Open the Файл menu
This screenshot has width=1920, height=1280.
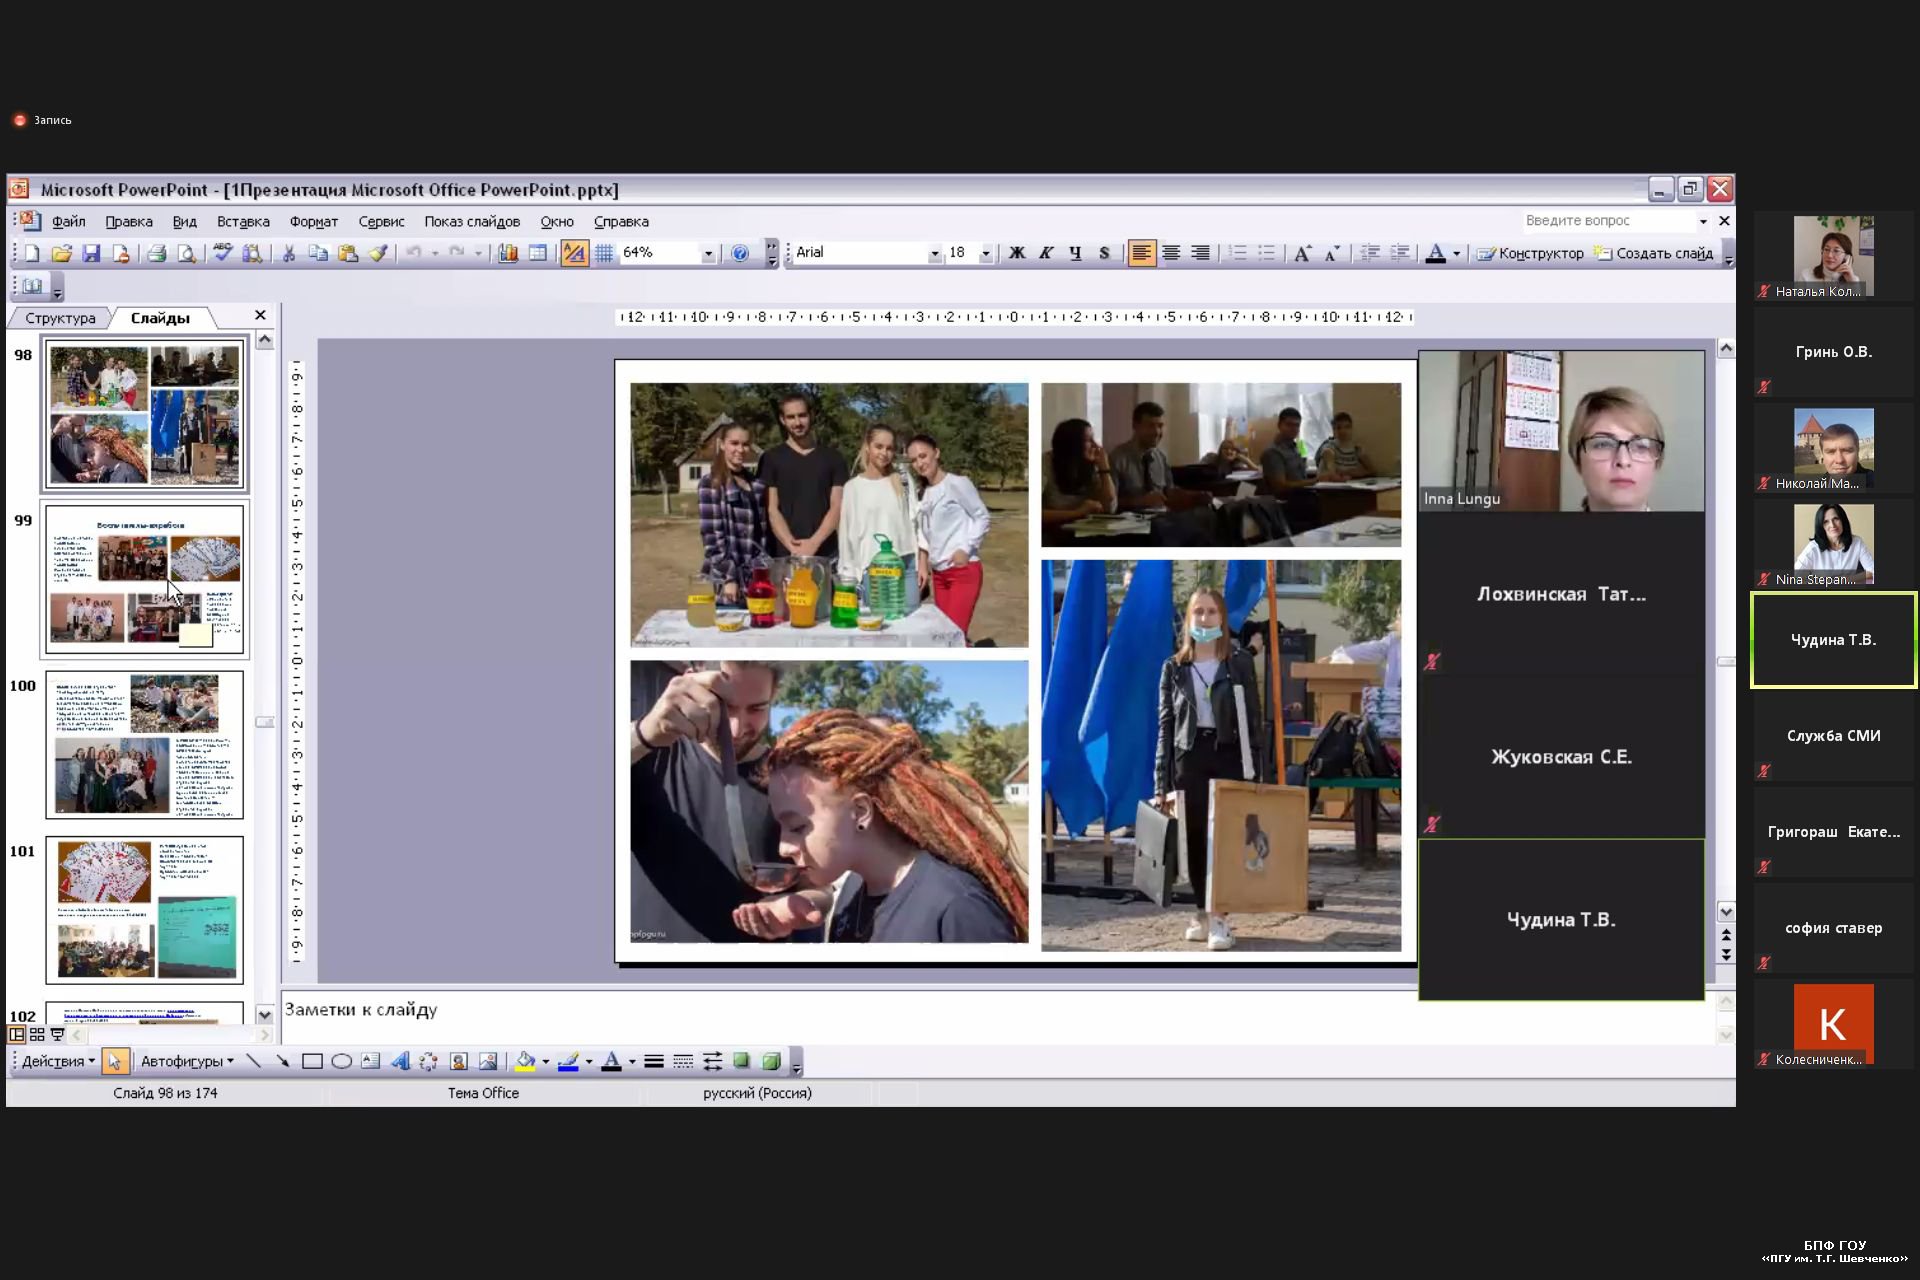(69, 222)
